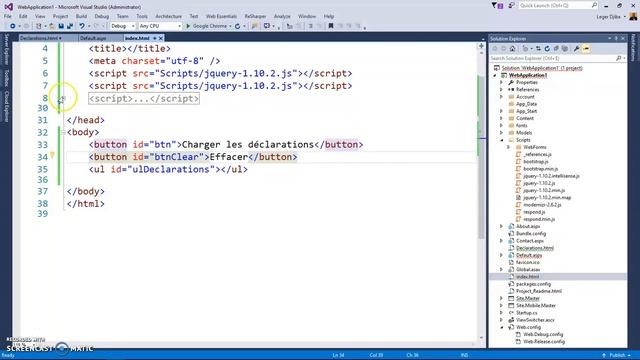Image resolution: width=640 pixels, height=360 pixels.
Task: Click the Home icon in Solution Explorer
Action: point(513,49)
